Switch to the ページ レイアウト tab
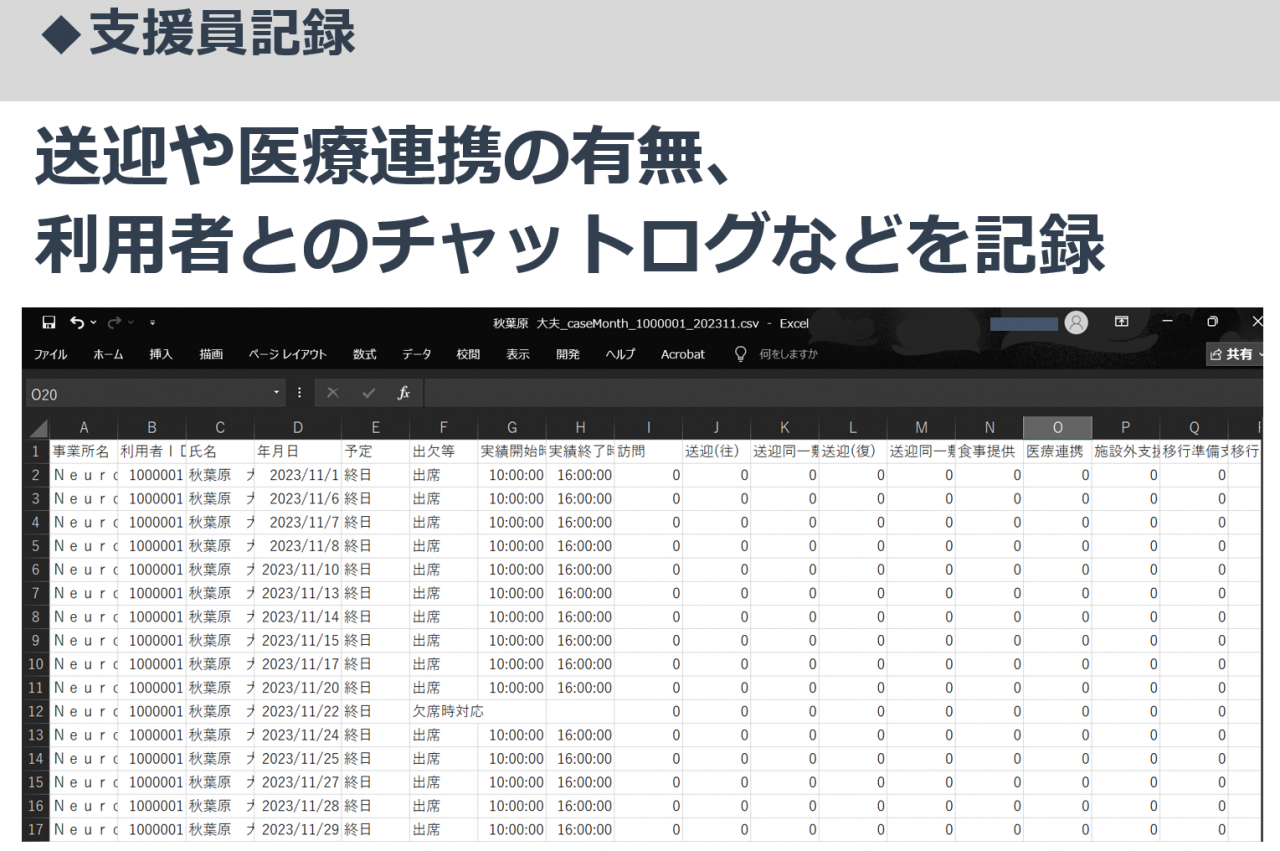The image size is (1280, 851). coord(288,354)
